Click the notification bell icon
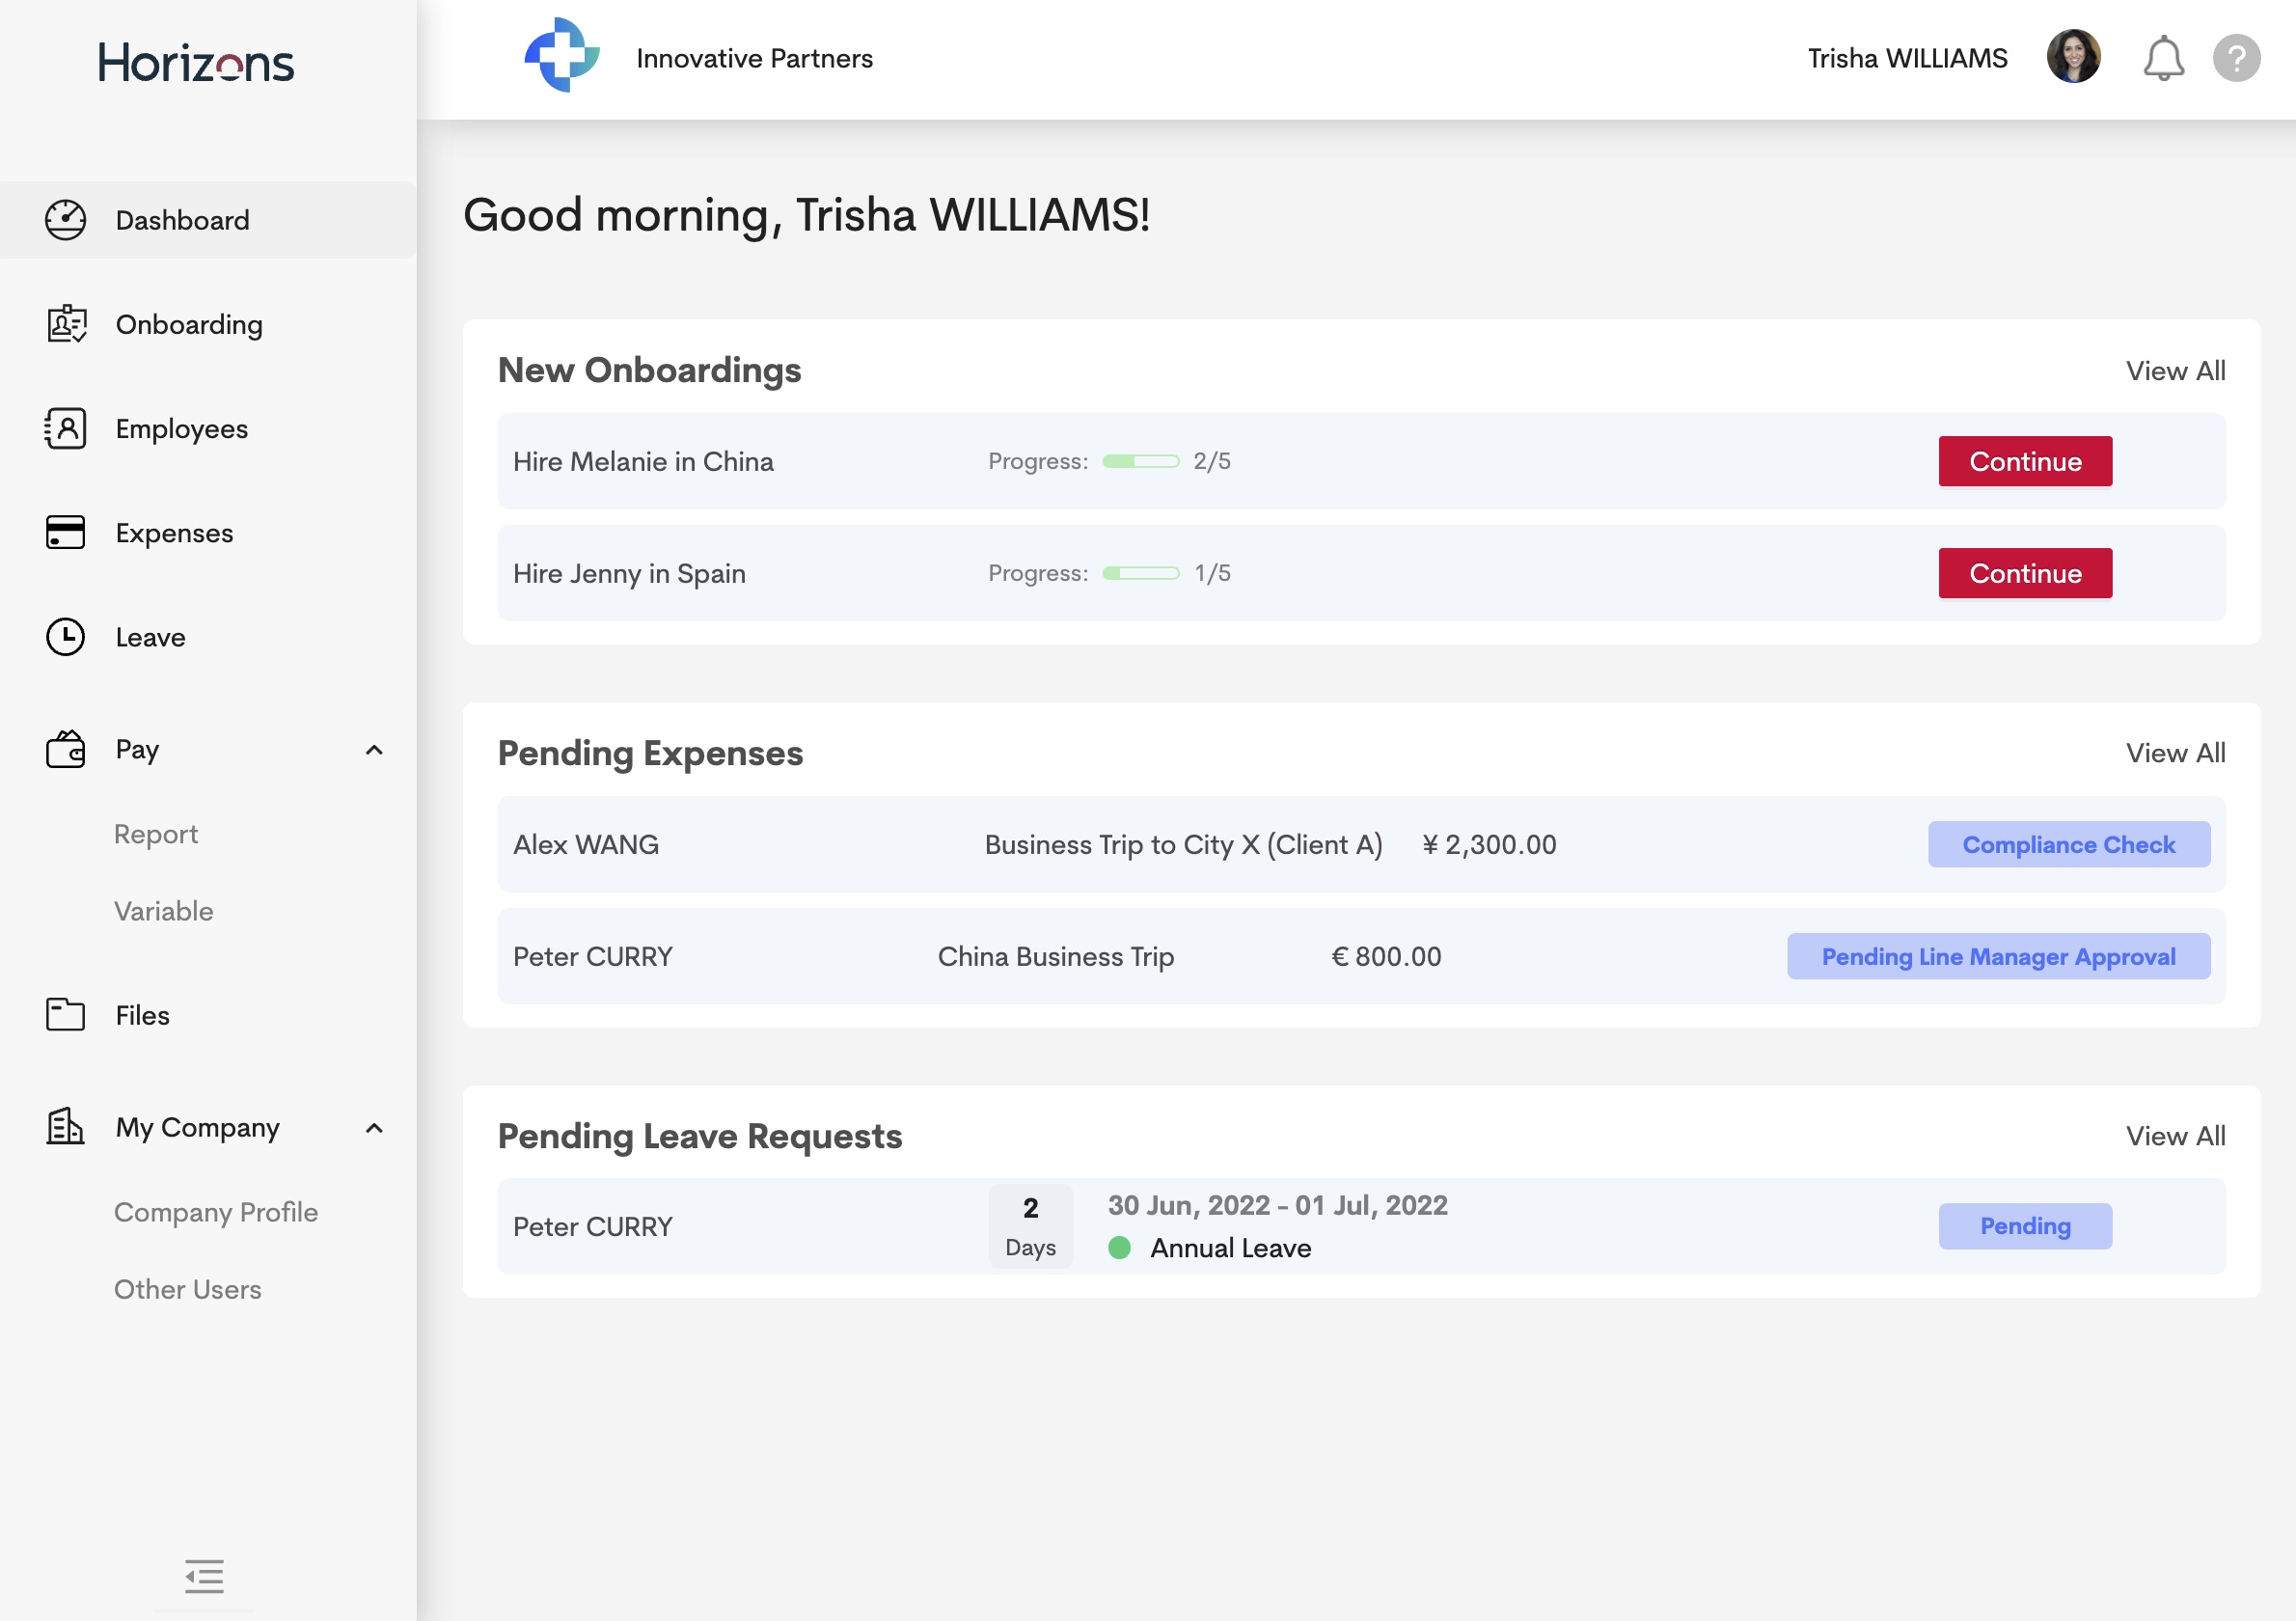This screenshot has width=2296, height=1621. pyautogui.click(x=2163, y=57)
